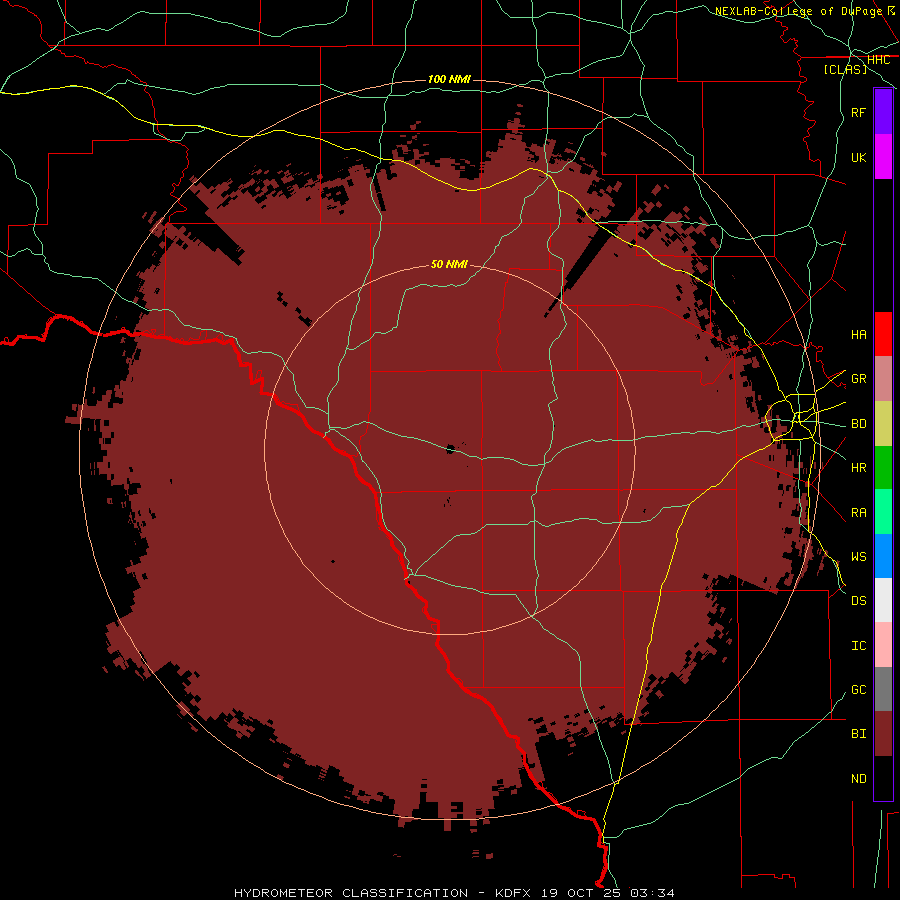
Task: Click the 'WS' legend label
Action: click(x=858, y=557)
